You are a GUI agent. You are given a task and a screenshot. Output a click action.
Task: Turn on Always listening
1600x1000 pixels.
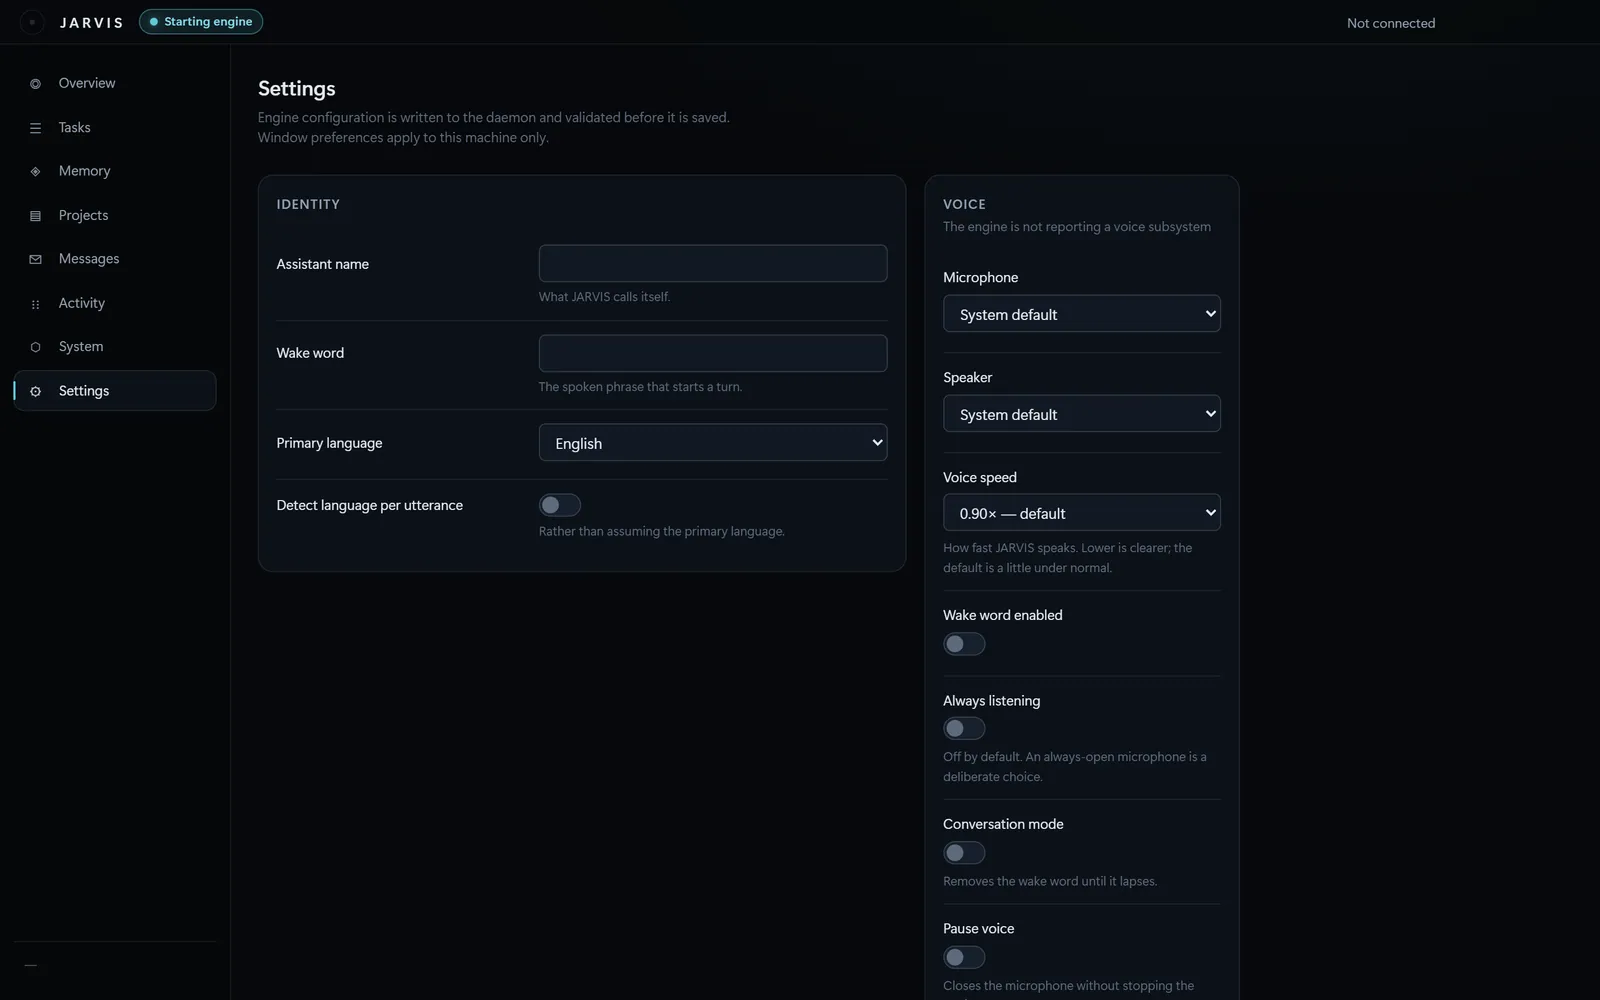(964, 729)
